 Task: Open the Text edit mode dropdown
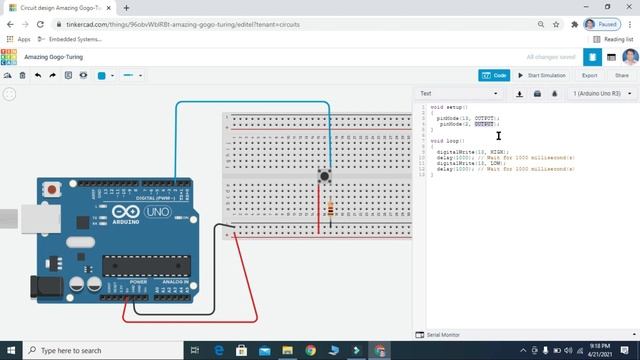pyautogui.click(x=459, y=93)
